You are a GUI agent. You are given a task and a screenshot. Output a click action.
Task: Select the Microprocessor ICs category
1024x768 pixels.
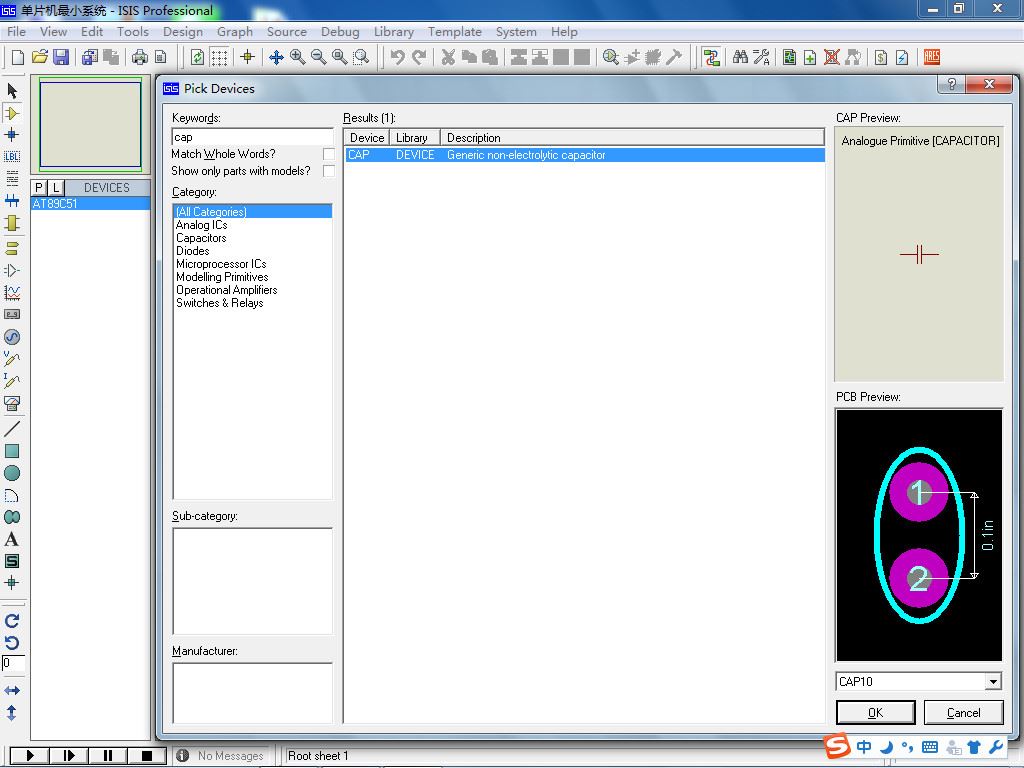point(221,264)
